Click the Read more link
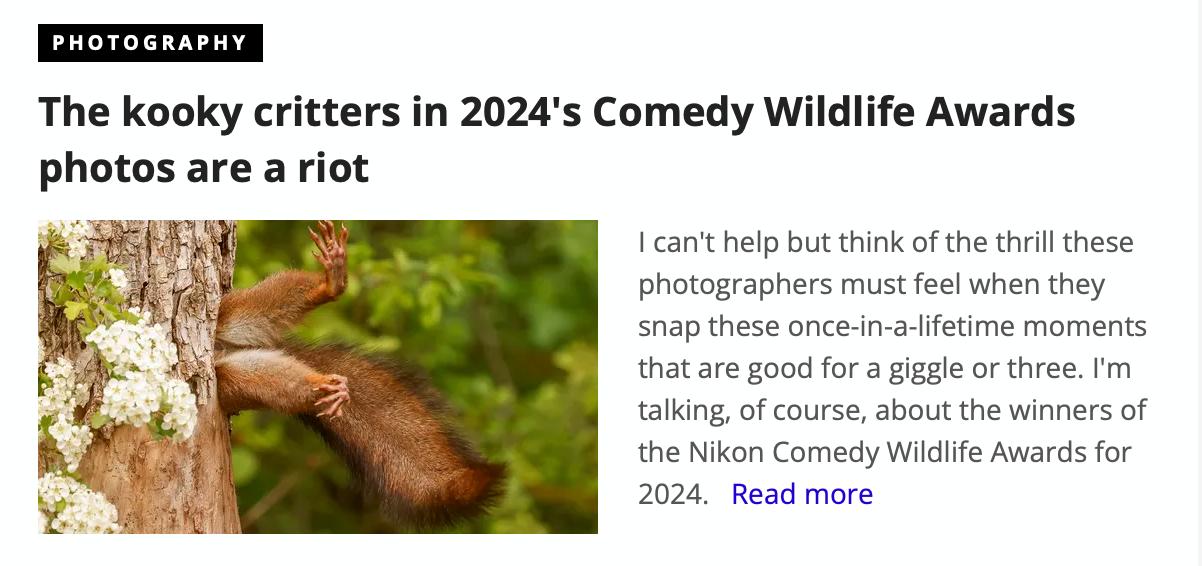 pos(802,494)
